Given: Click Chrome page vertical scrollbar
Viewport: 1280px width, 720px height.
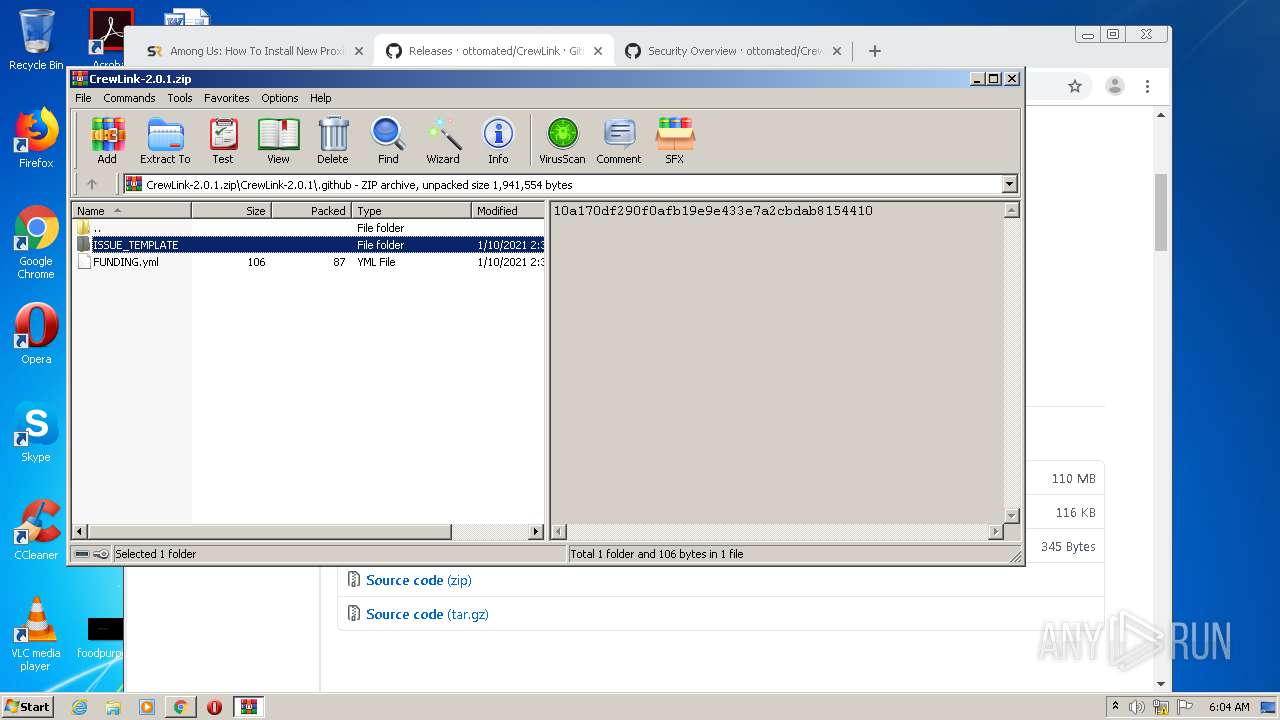Looking at the screenshot, I should [x=1161, y=212].
